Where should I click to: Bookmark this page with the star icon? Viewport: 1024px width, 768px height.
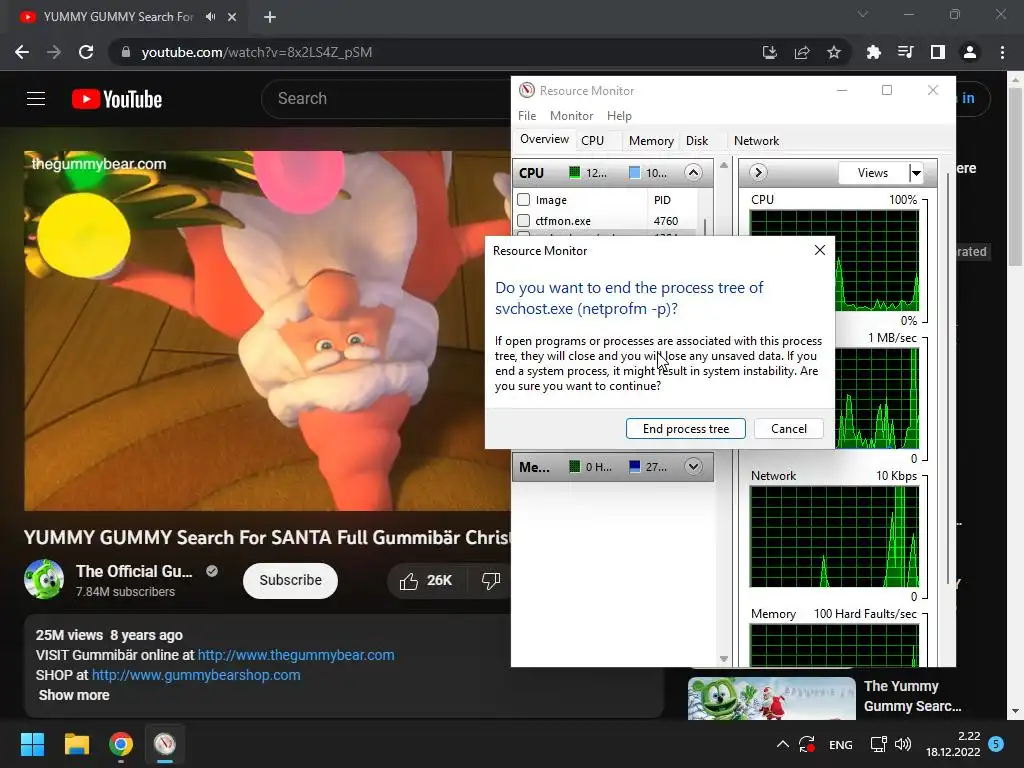tap(834, 52)
